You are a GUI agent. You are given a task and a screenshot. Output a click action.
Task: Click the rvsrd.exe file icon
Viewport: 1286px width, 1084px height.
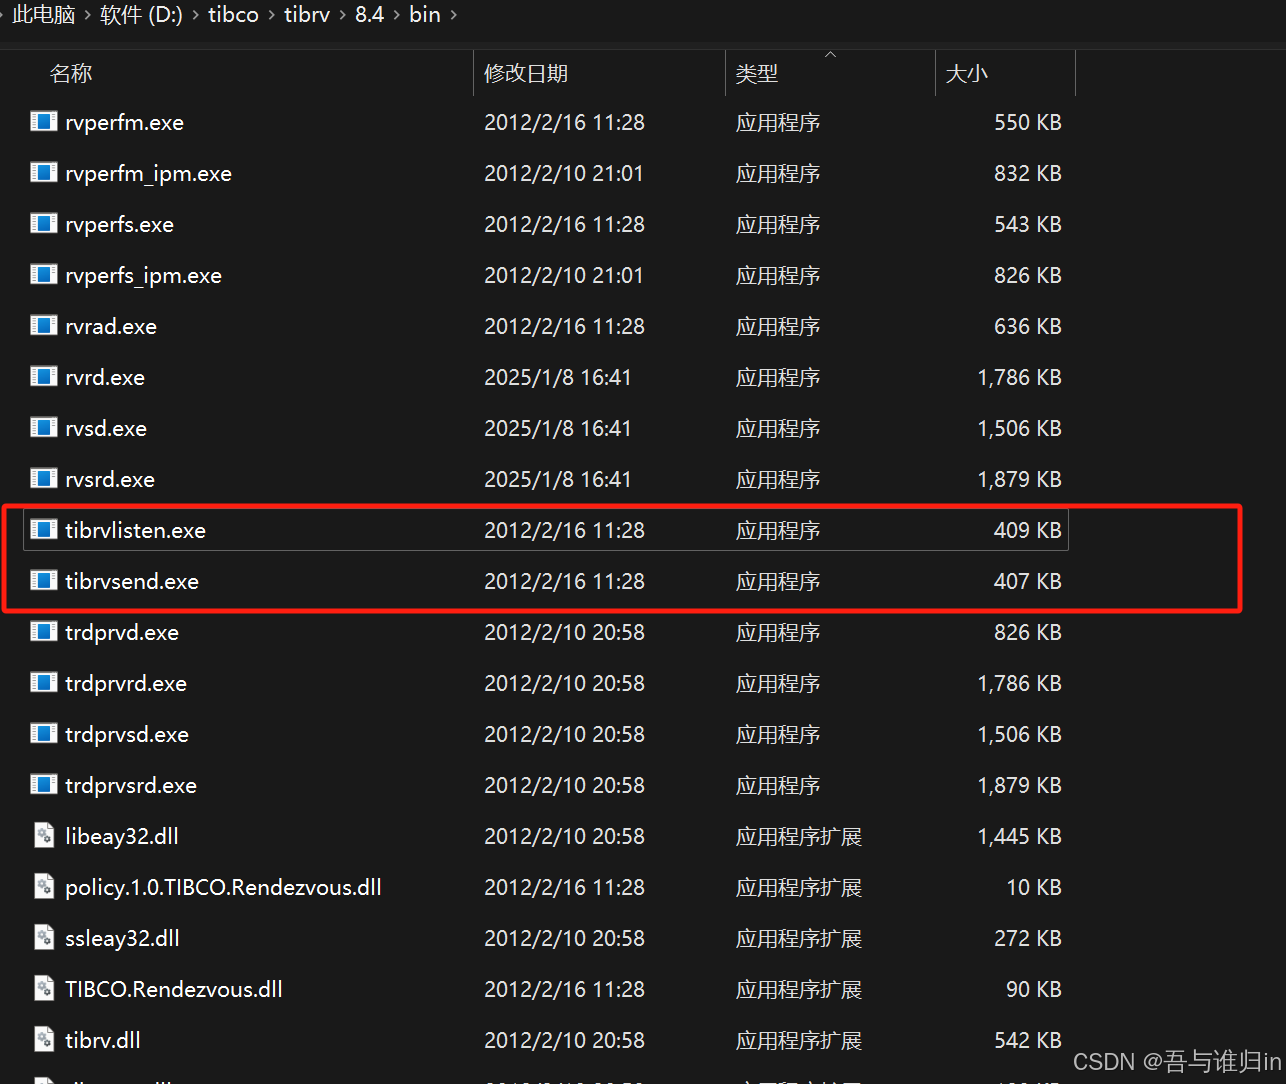(x=44, y=478)
